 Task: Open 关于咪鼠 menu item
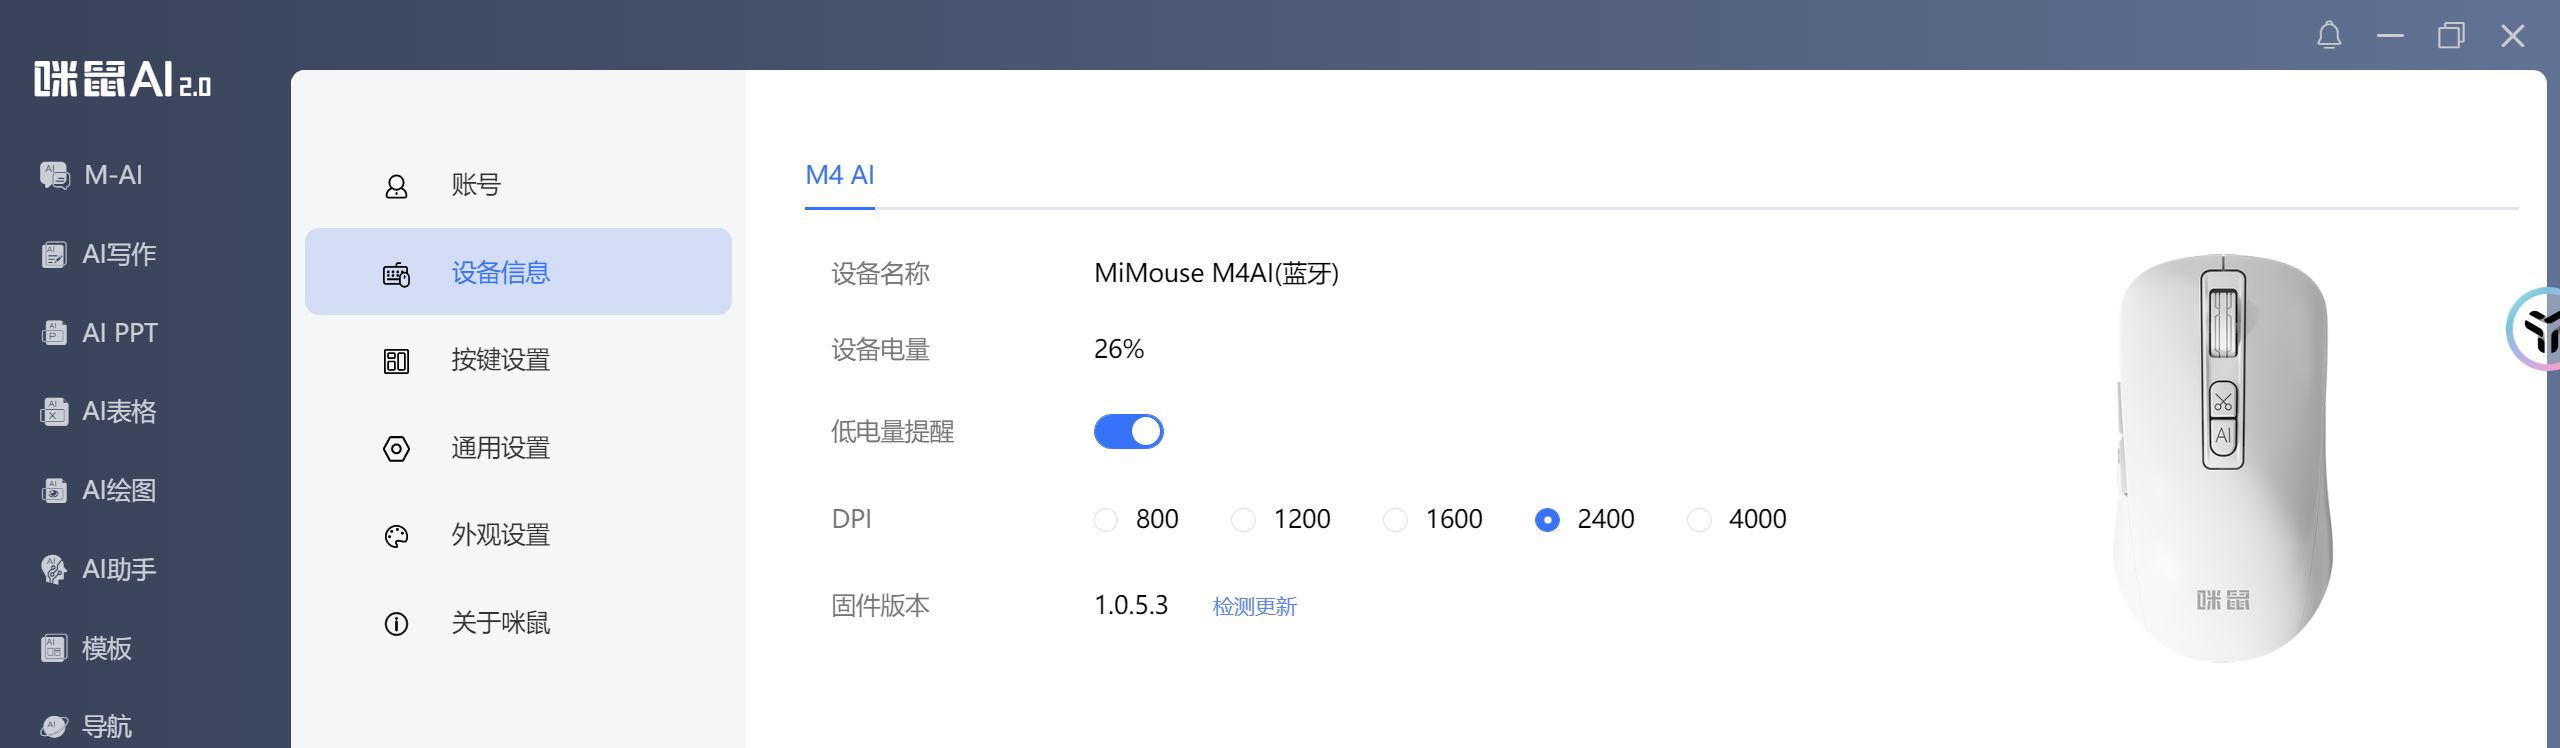click(518, 623)
